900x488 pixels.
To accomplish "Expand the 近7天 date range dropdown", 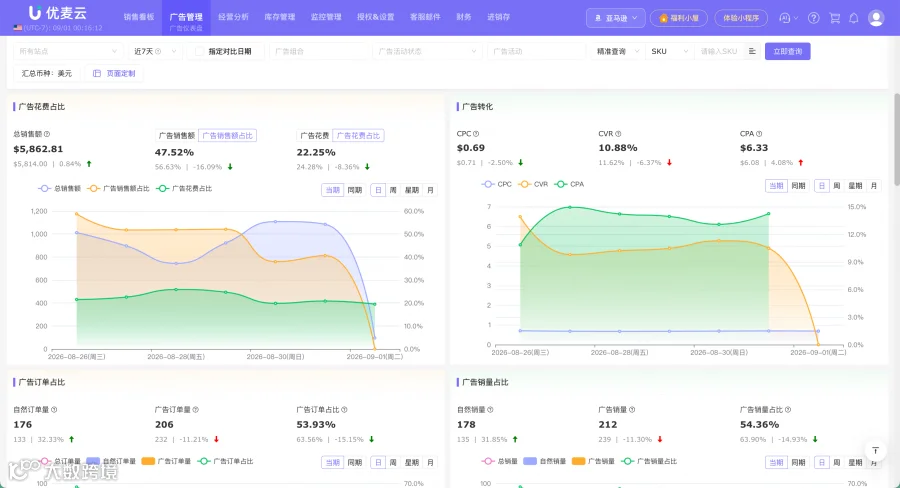I will pyautogui.click(x=155, y=51).
